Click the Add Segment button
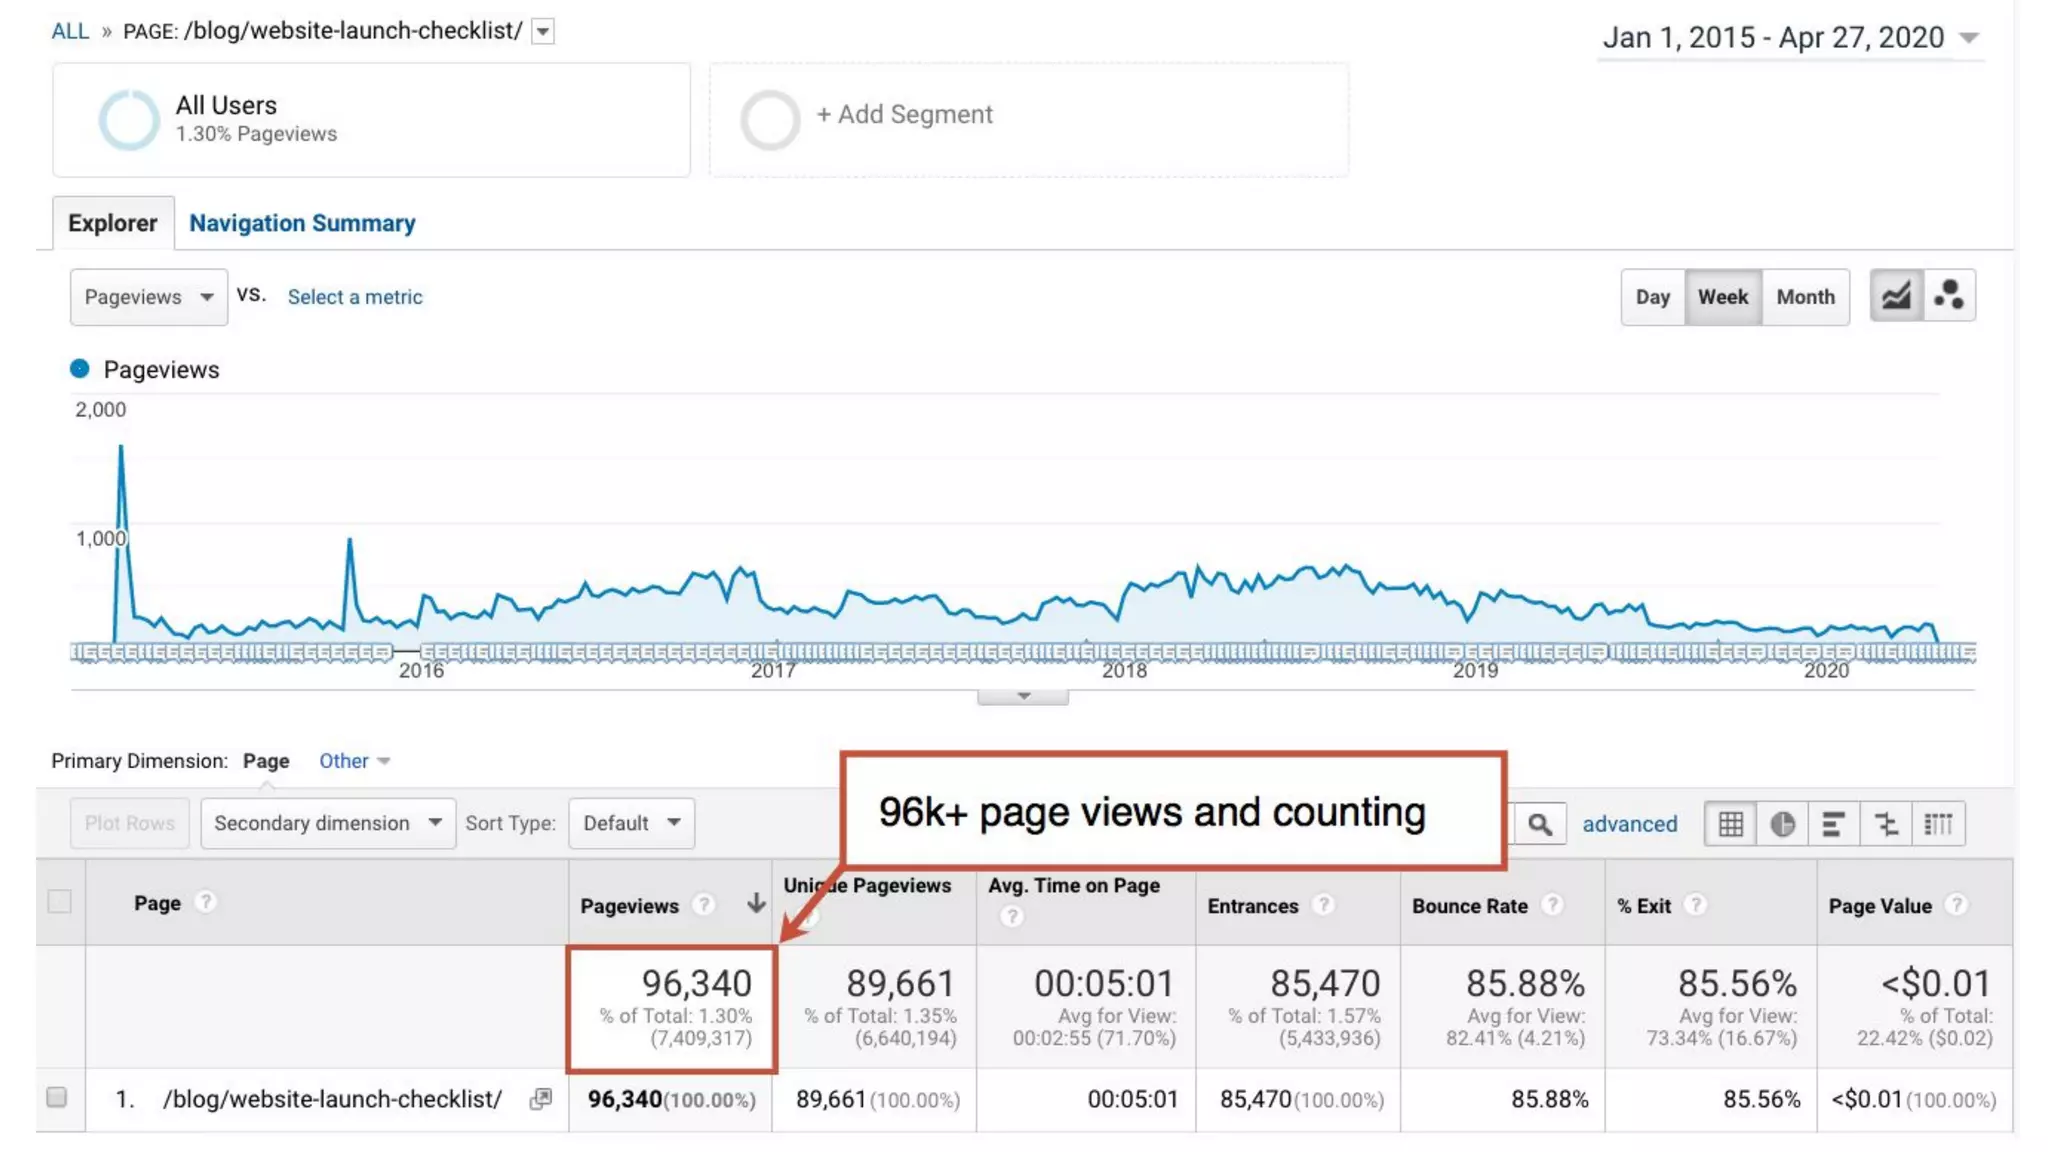Image resolution: width=2048 pixels, height=1152 pixels. [x=904, y=115]
